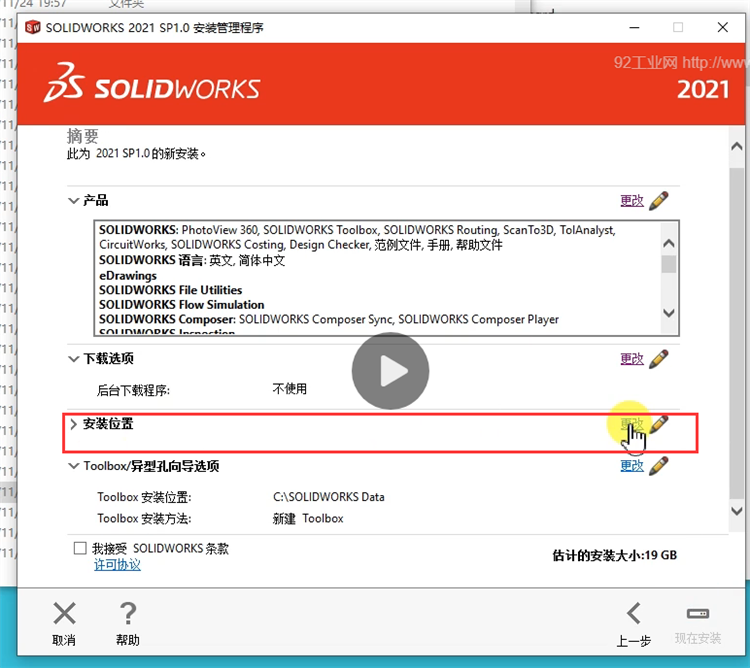Click the 后台下载程序 label
Image resolution: width=750 pixels, height=668 pixels.
[x=133, y=390]
